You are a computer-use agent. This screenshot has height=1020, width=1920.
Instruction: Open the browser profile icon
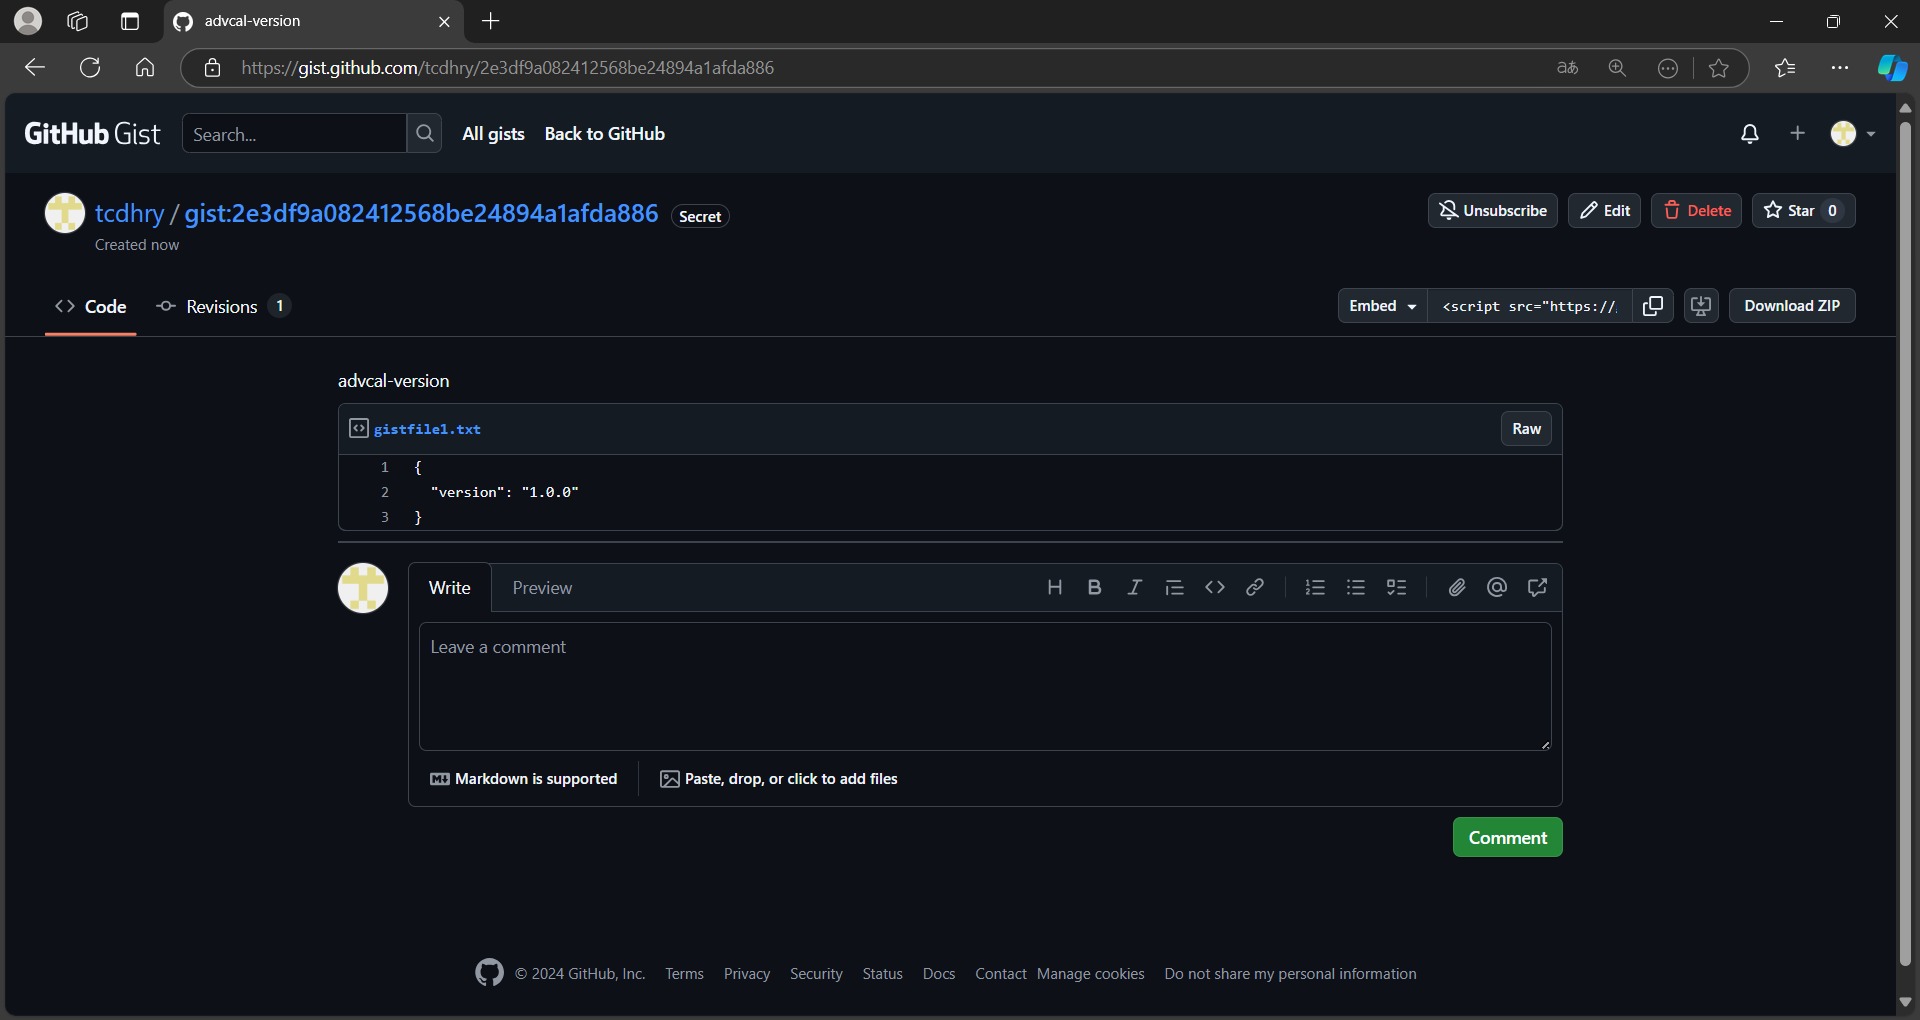click(28, 21)
